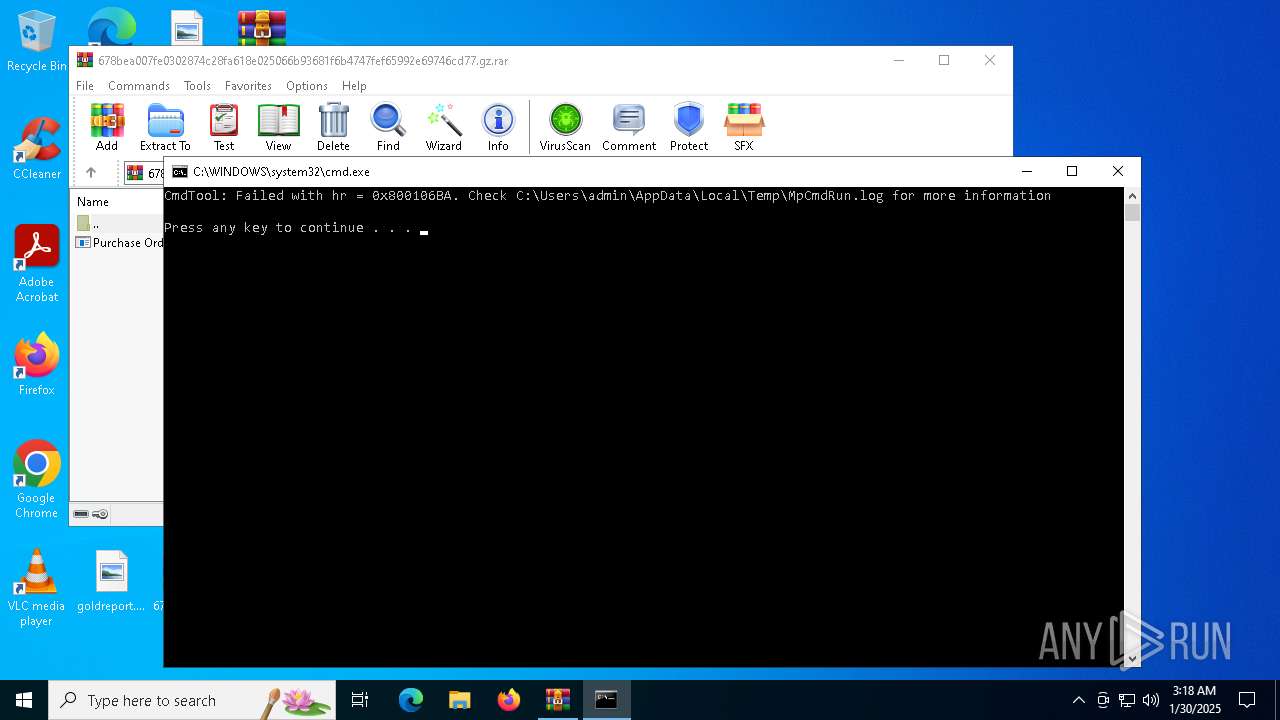Select Extract To in WinRAR toolbar
This screenshot has height=720, width=1280.
[165, 127]
